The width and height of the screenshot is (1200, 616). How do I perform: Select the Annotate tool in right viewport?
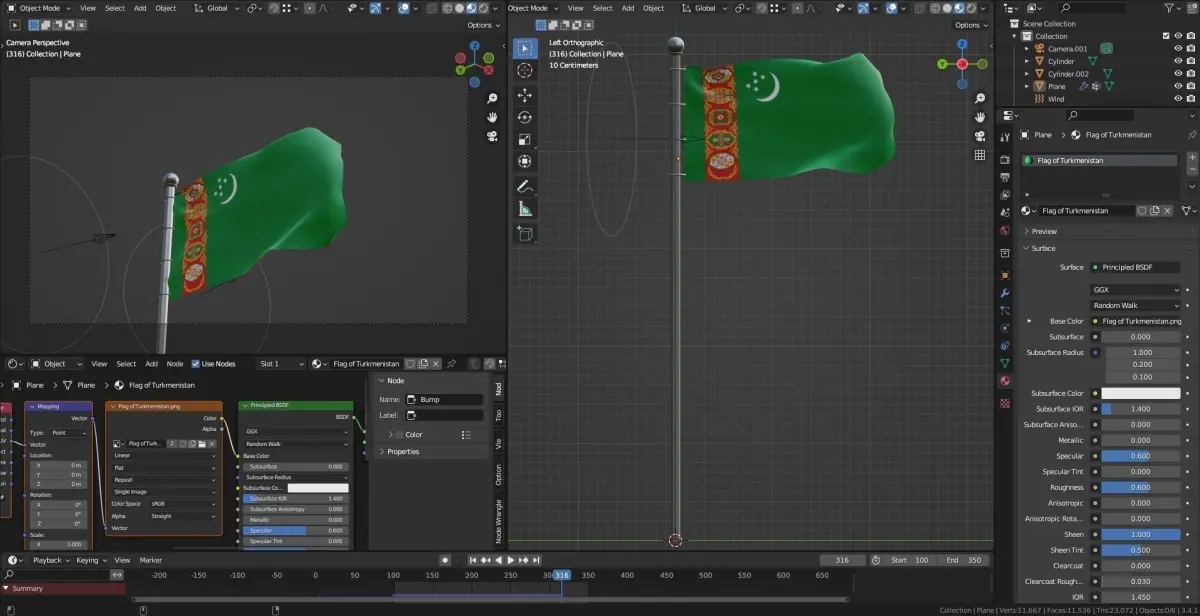(x=525, y=186)
